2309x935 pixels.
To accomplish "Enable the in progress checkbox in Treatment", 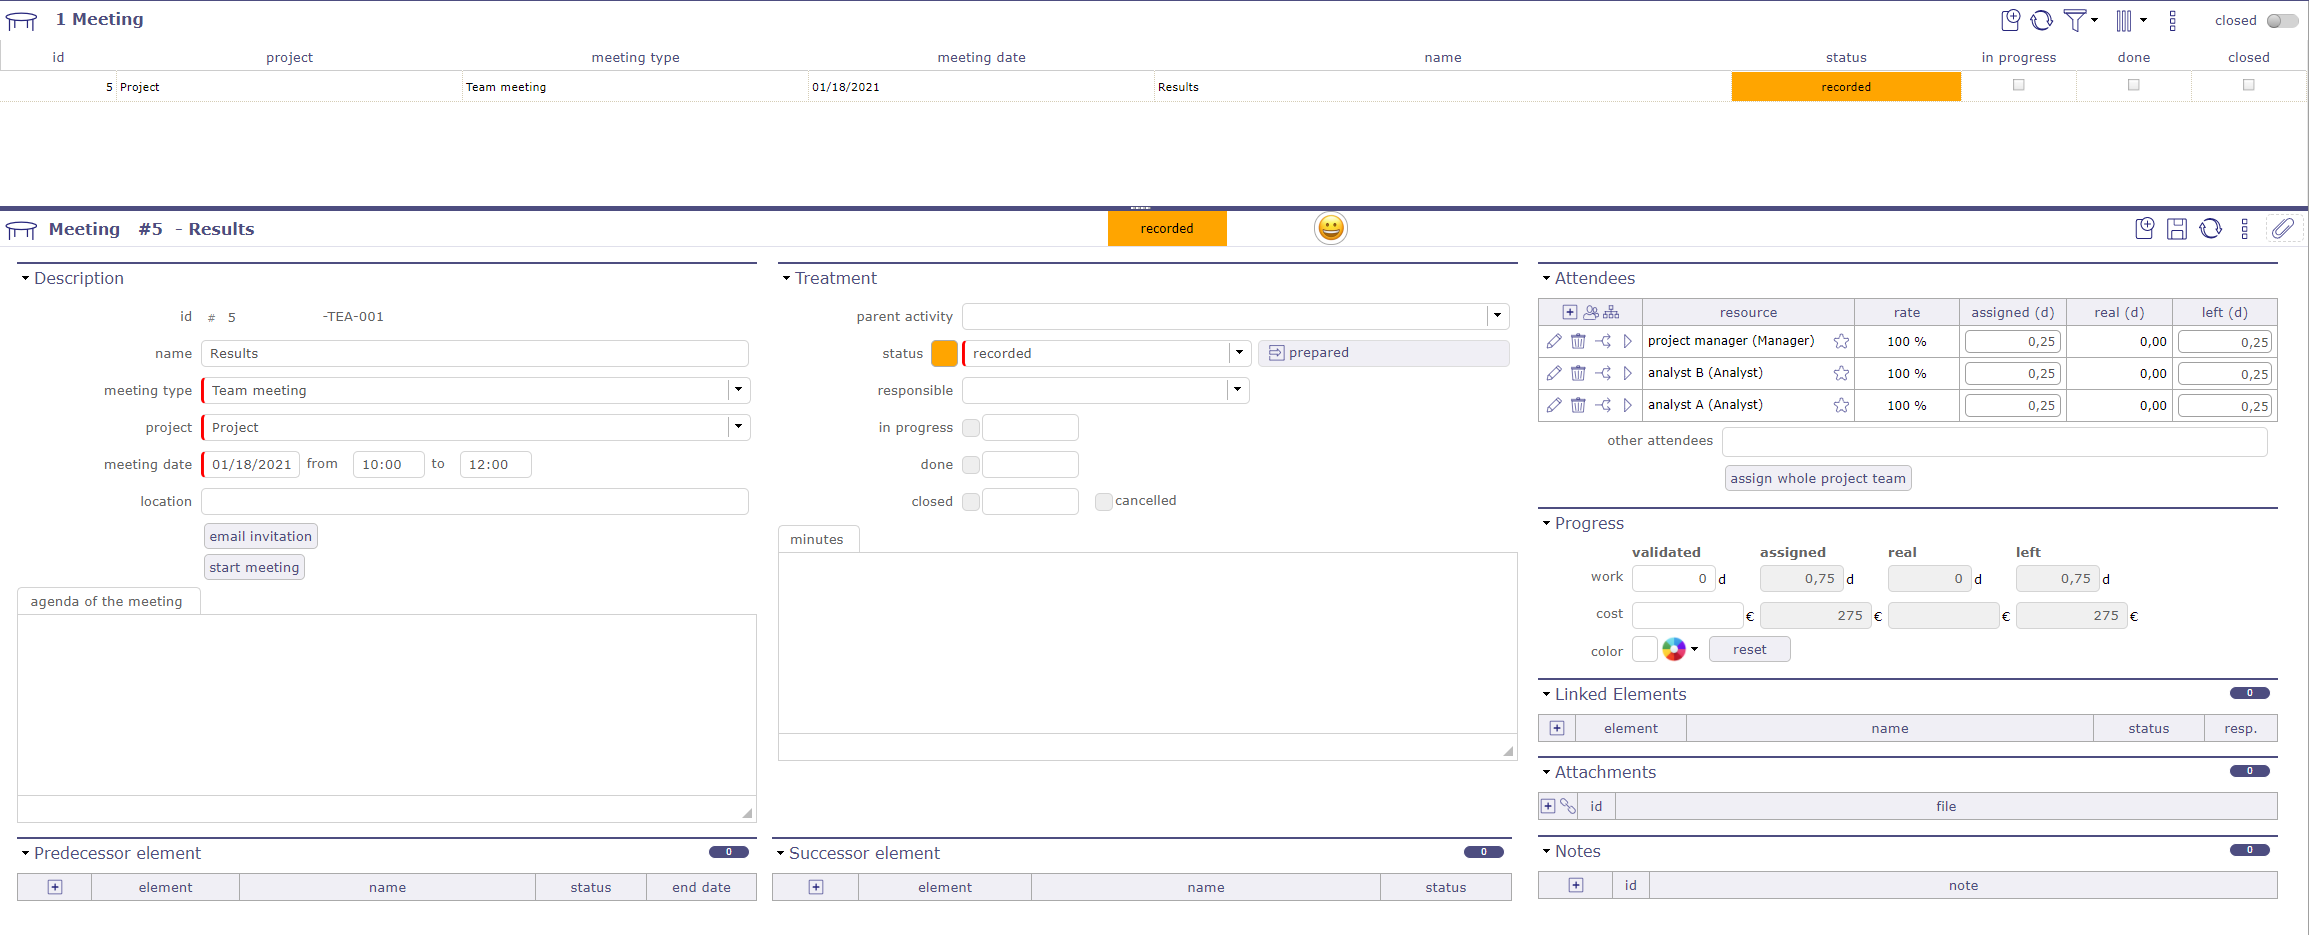I will 970,427.
